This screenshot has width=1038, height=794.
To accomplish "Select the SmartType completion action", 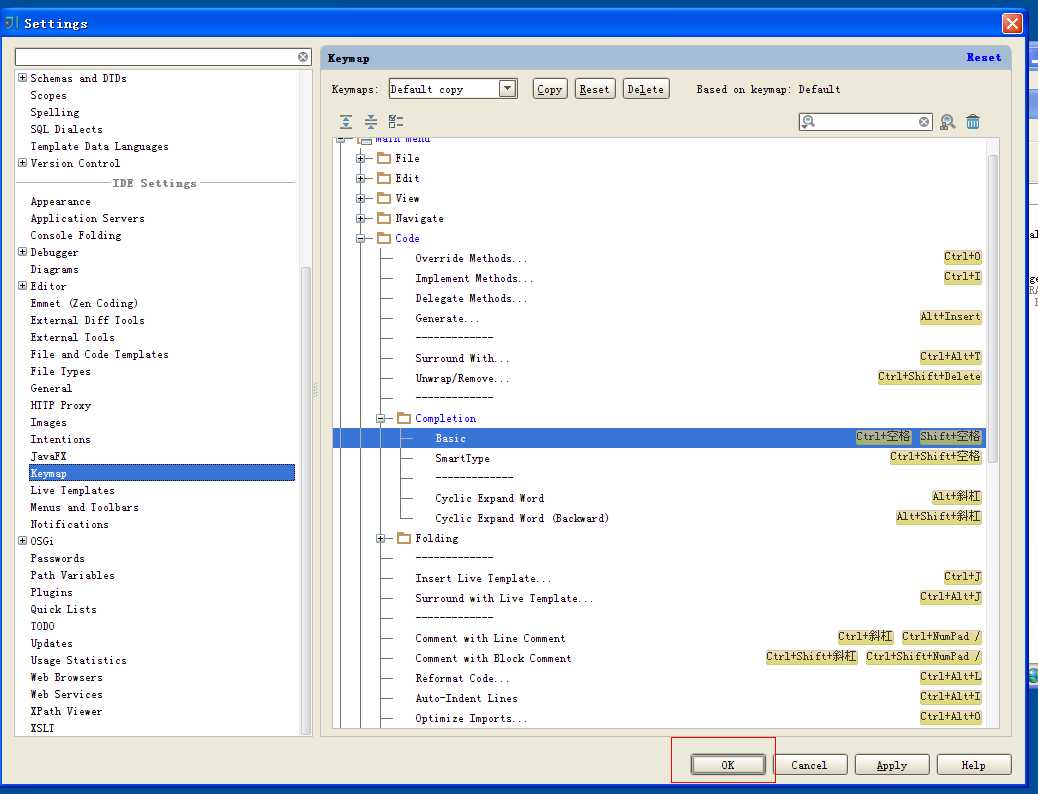I will coord(462,458).
